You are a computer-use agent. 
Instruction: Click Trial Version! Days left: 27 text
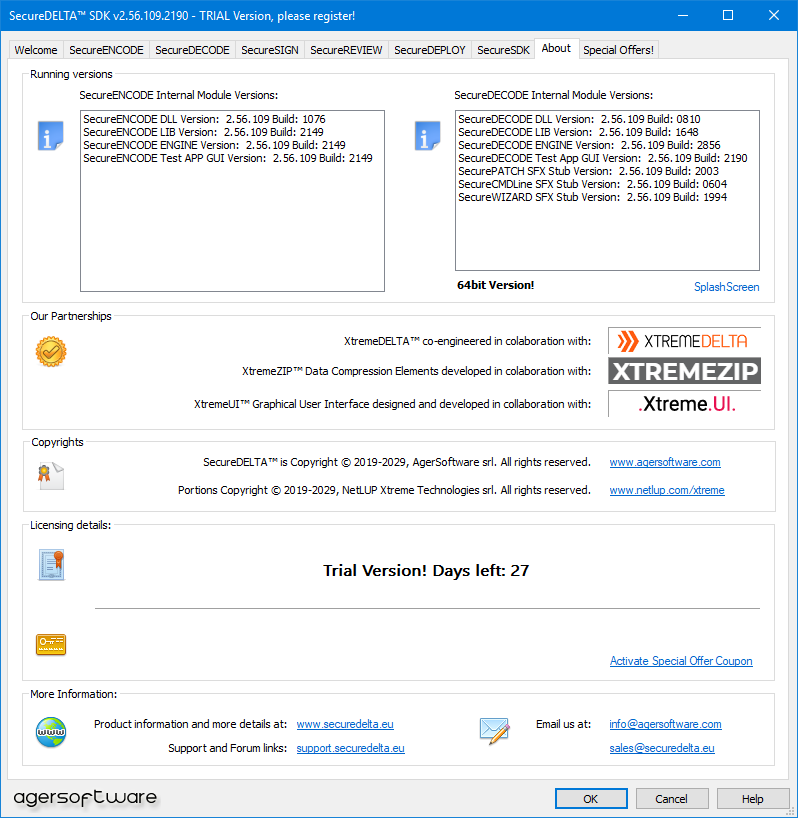coord(426,571)
